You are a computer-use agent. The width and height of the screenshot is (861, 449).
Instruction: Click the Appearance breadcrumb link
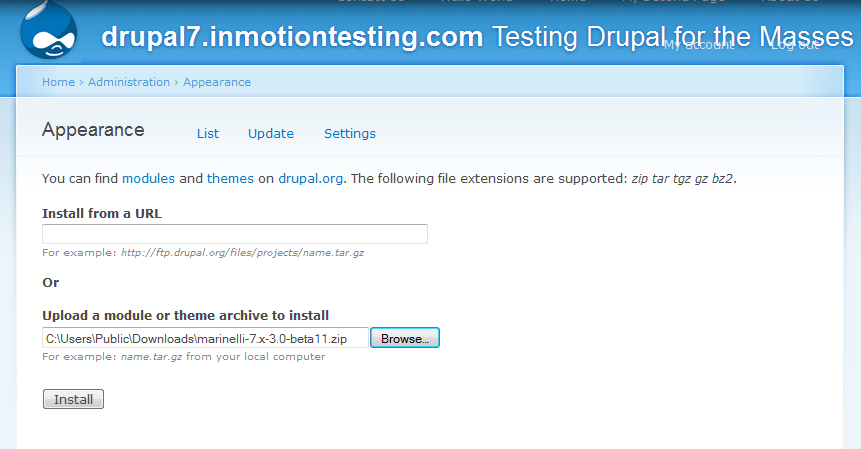point(217,82)
